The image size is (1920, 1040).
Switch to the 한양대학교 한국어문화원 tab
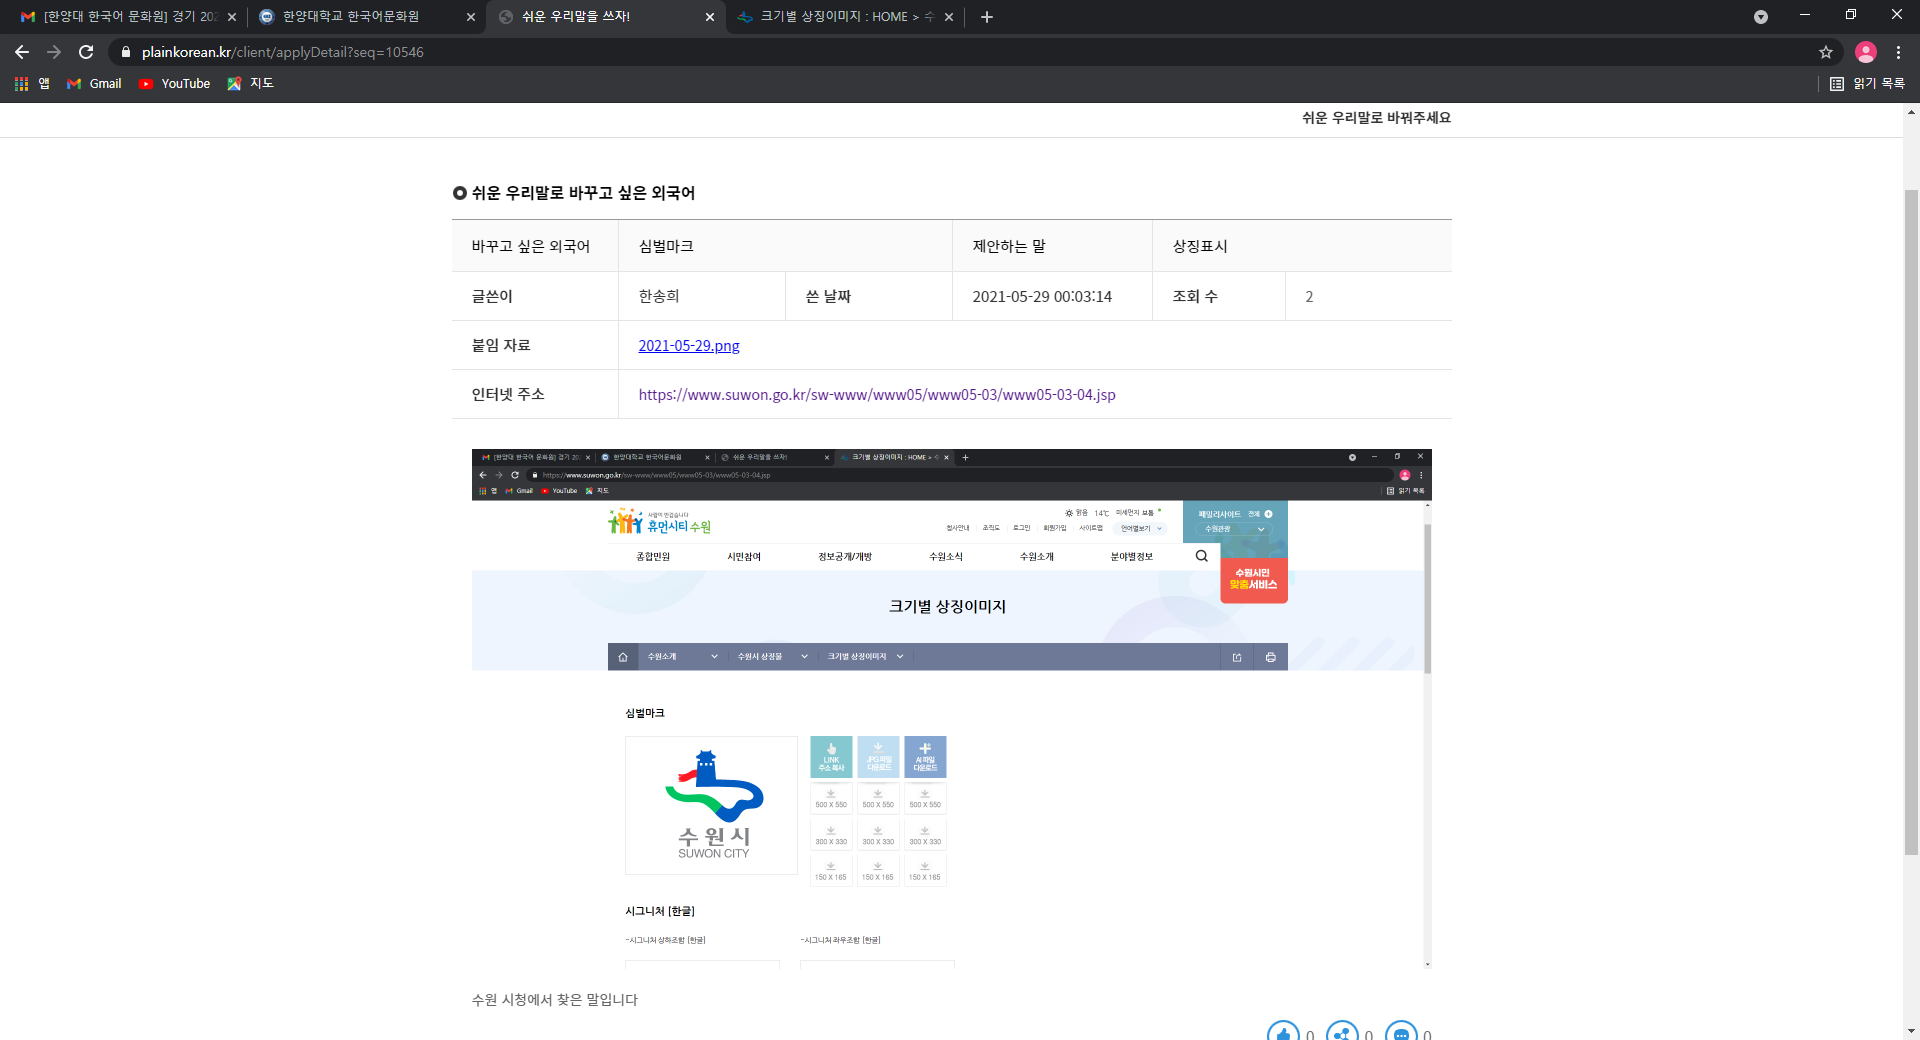(350, 17)
